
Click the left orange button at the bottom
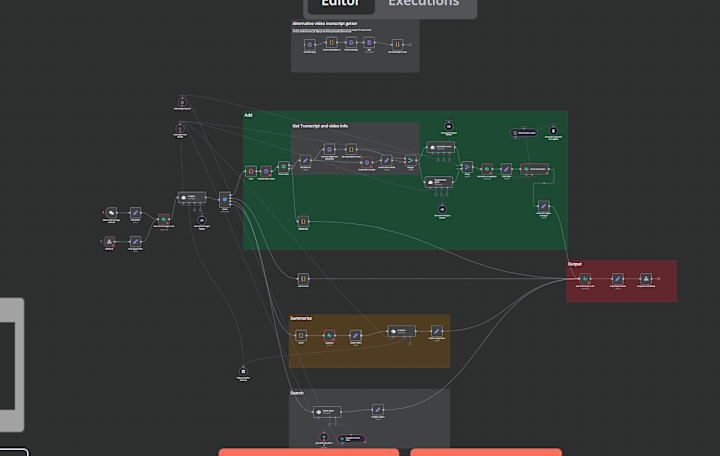tap(309, 452)
